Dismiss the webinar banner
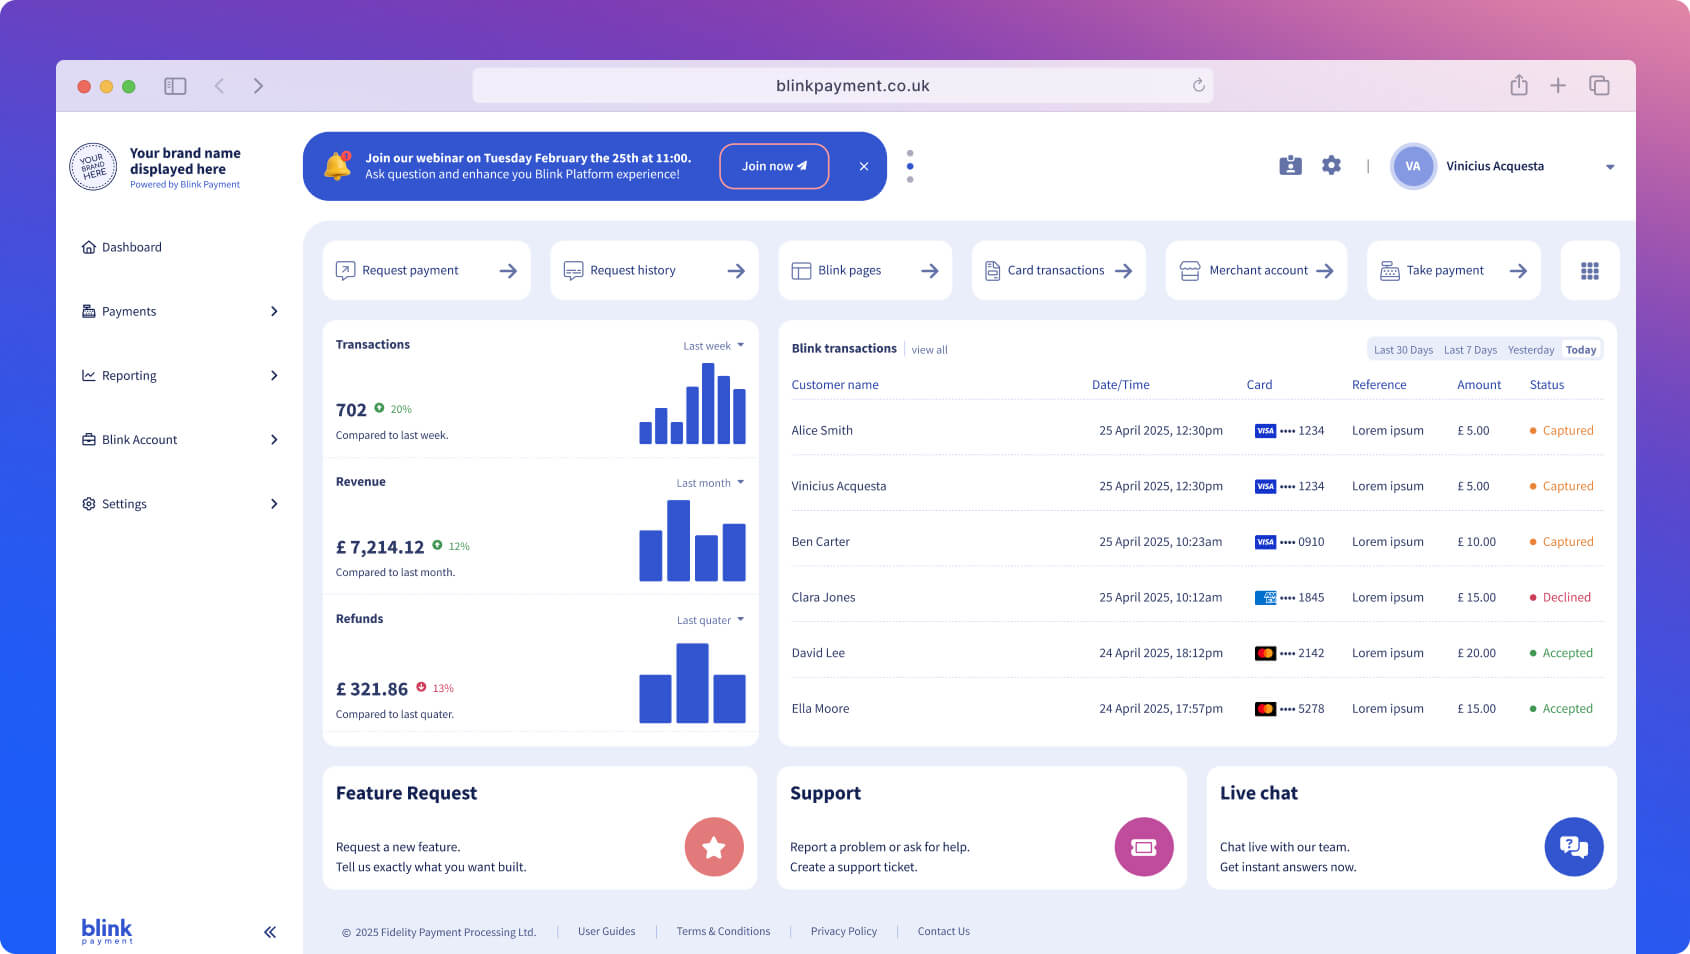This screenshot has width=1690, height=954. coord(864,166)
